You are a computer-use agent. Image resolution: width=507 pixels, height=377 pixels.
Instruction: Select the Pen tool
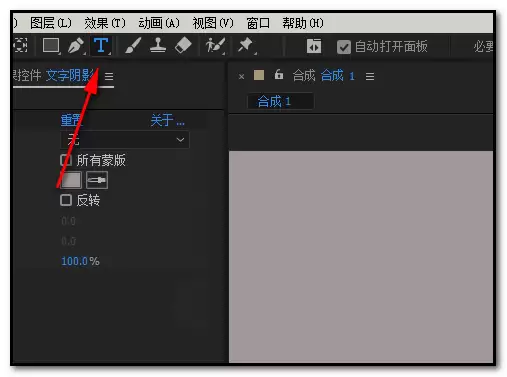[76, 46]
